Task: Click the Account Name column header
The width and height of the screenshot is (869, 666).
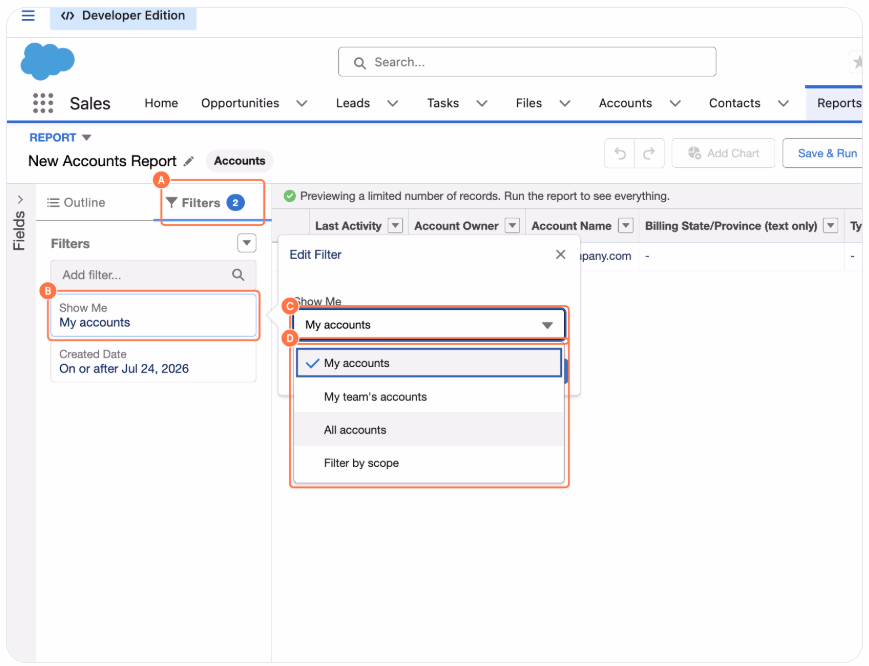Action: click(571, 226)
